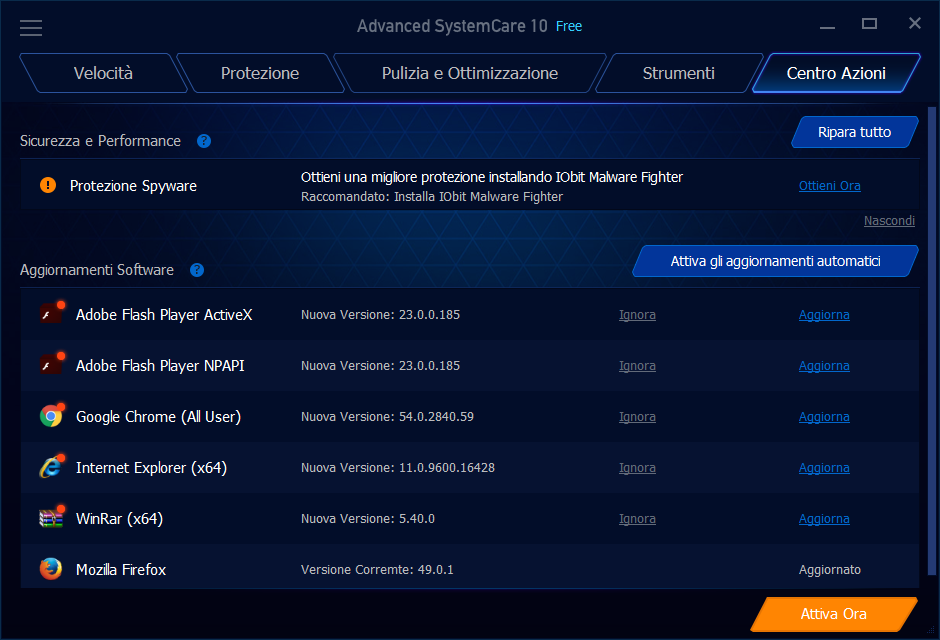Viewport: 940px width, 640px height.
Task: Update Google Chrome via Aggiorna
Action: [824, 416]
